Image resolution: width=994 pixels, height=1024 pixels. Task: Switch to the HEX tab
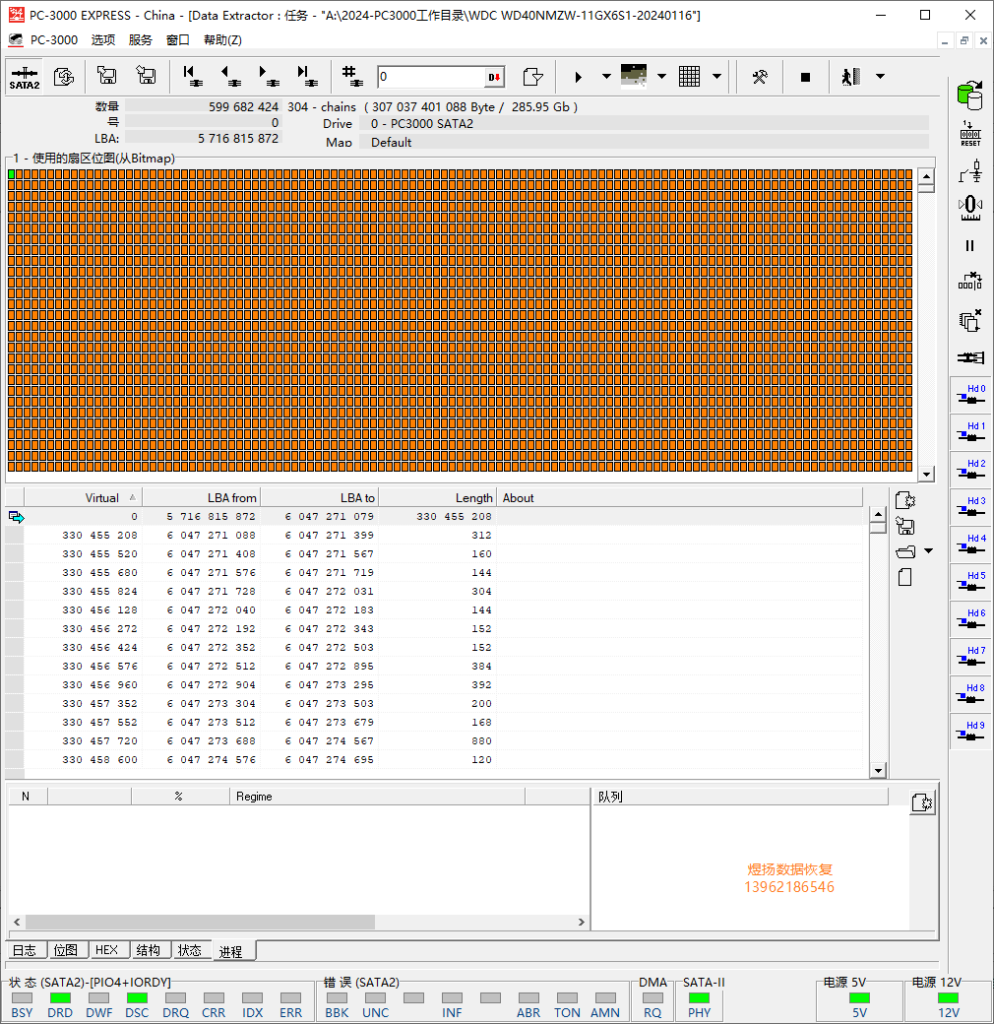pyautogui.click(x=106, y=950)
